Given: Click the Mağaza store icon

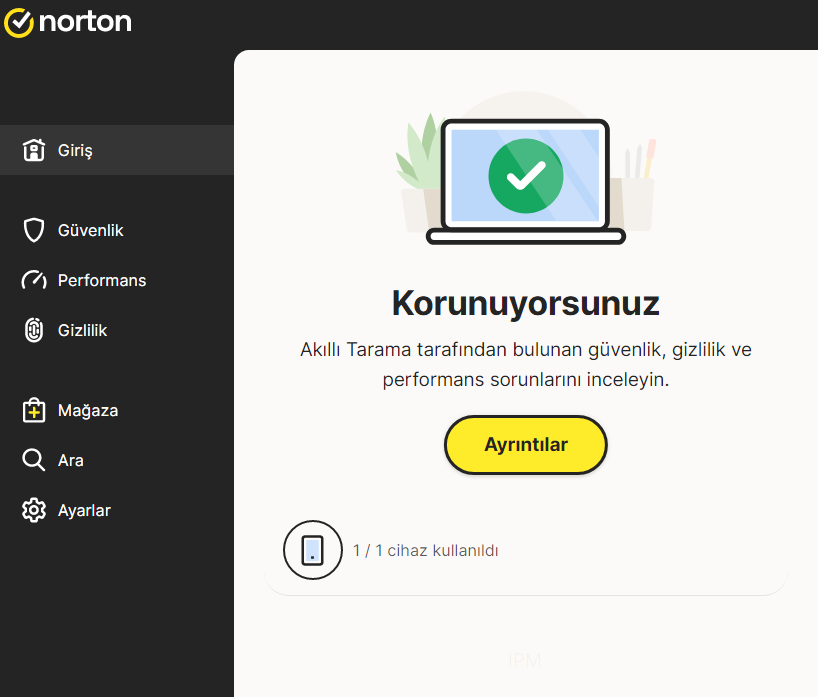Looking at the screenshot, I should (x=34, y=410).
